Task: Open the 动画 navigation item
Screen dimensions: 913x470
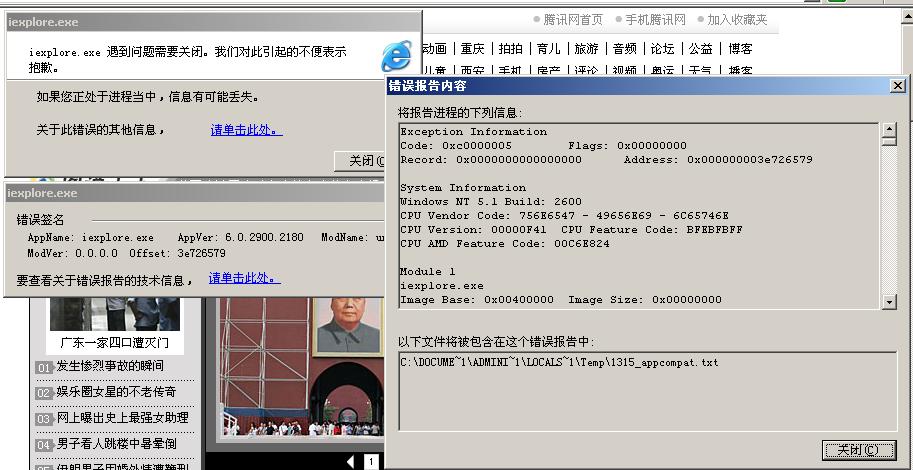Action: click(434, 48)
